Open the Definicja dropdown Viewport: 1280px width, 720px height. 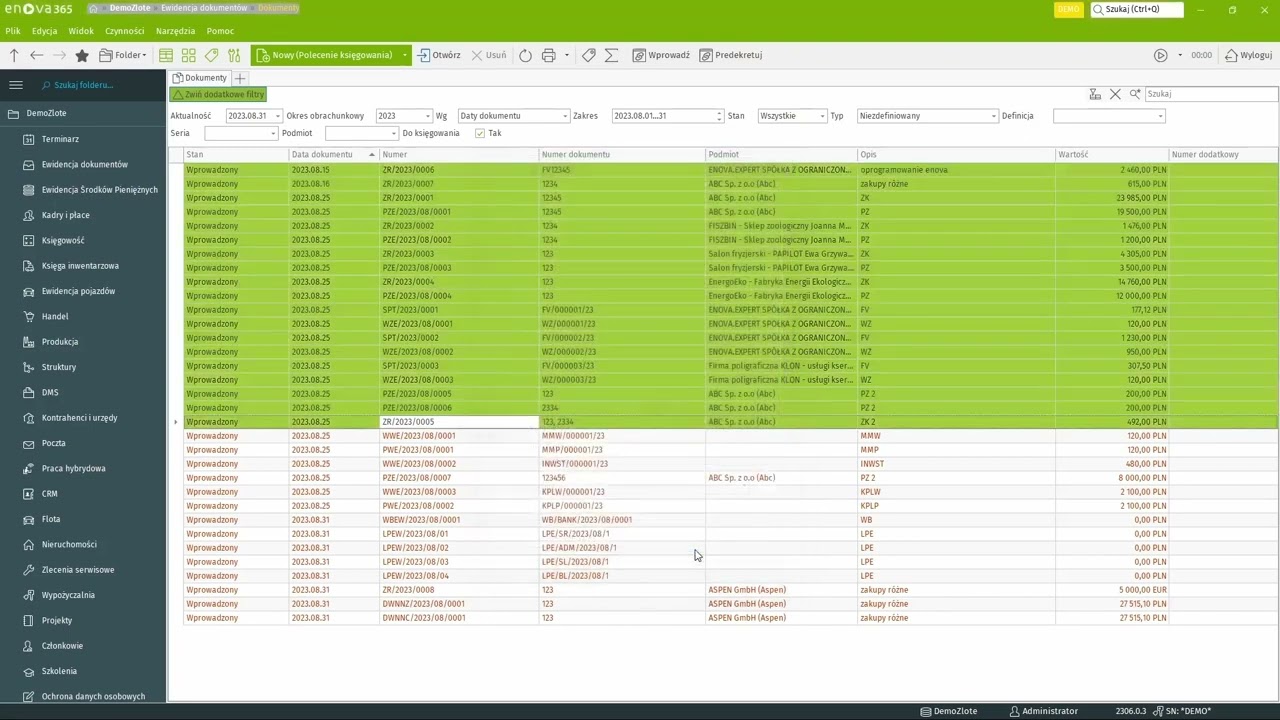click(1160, 116)
